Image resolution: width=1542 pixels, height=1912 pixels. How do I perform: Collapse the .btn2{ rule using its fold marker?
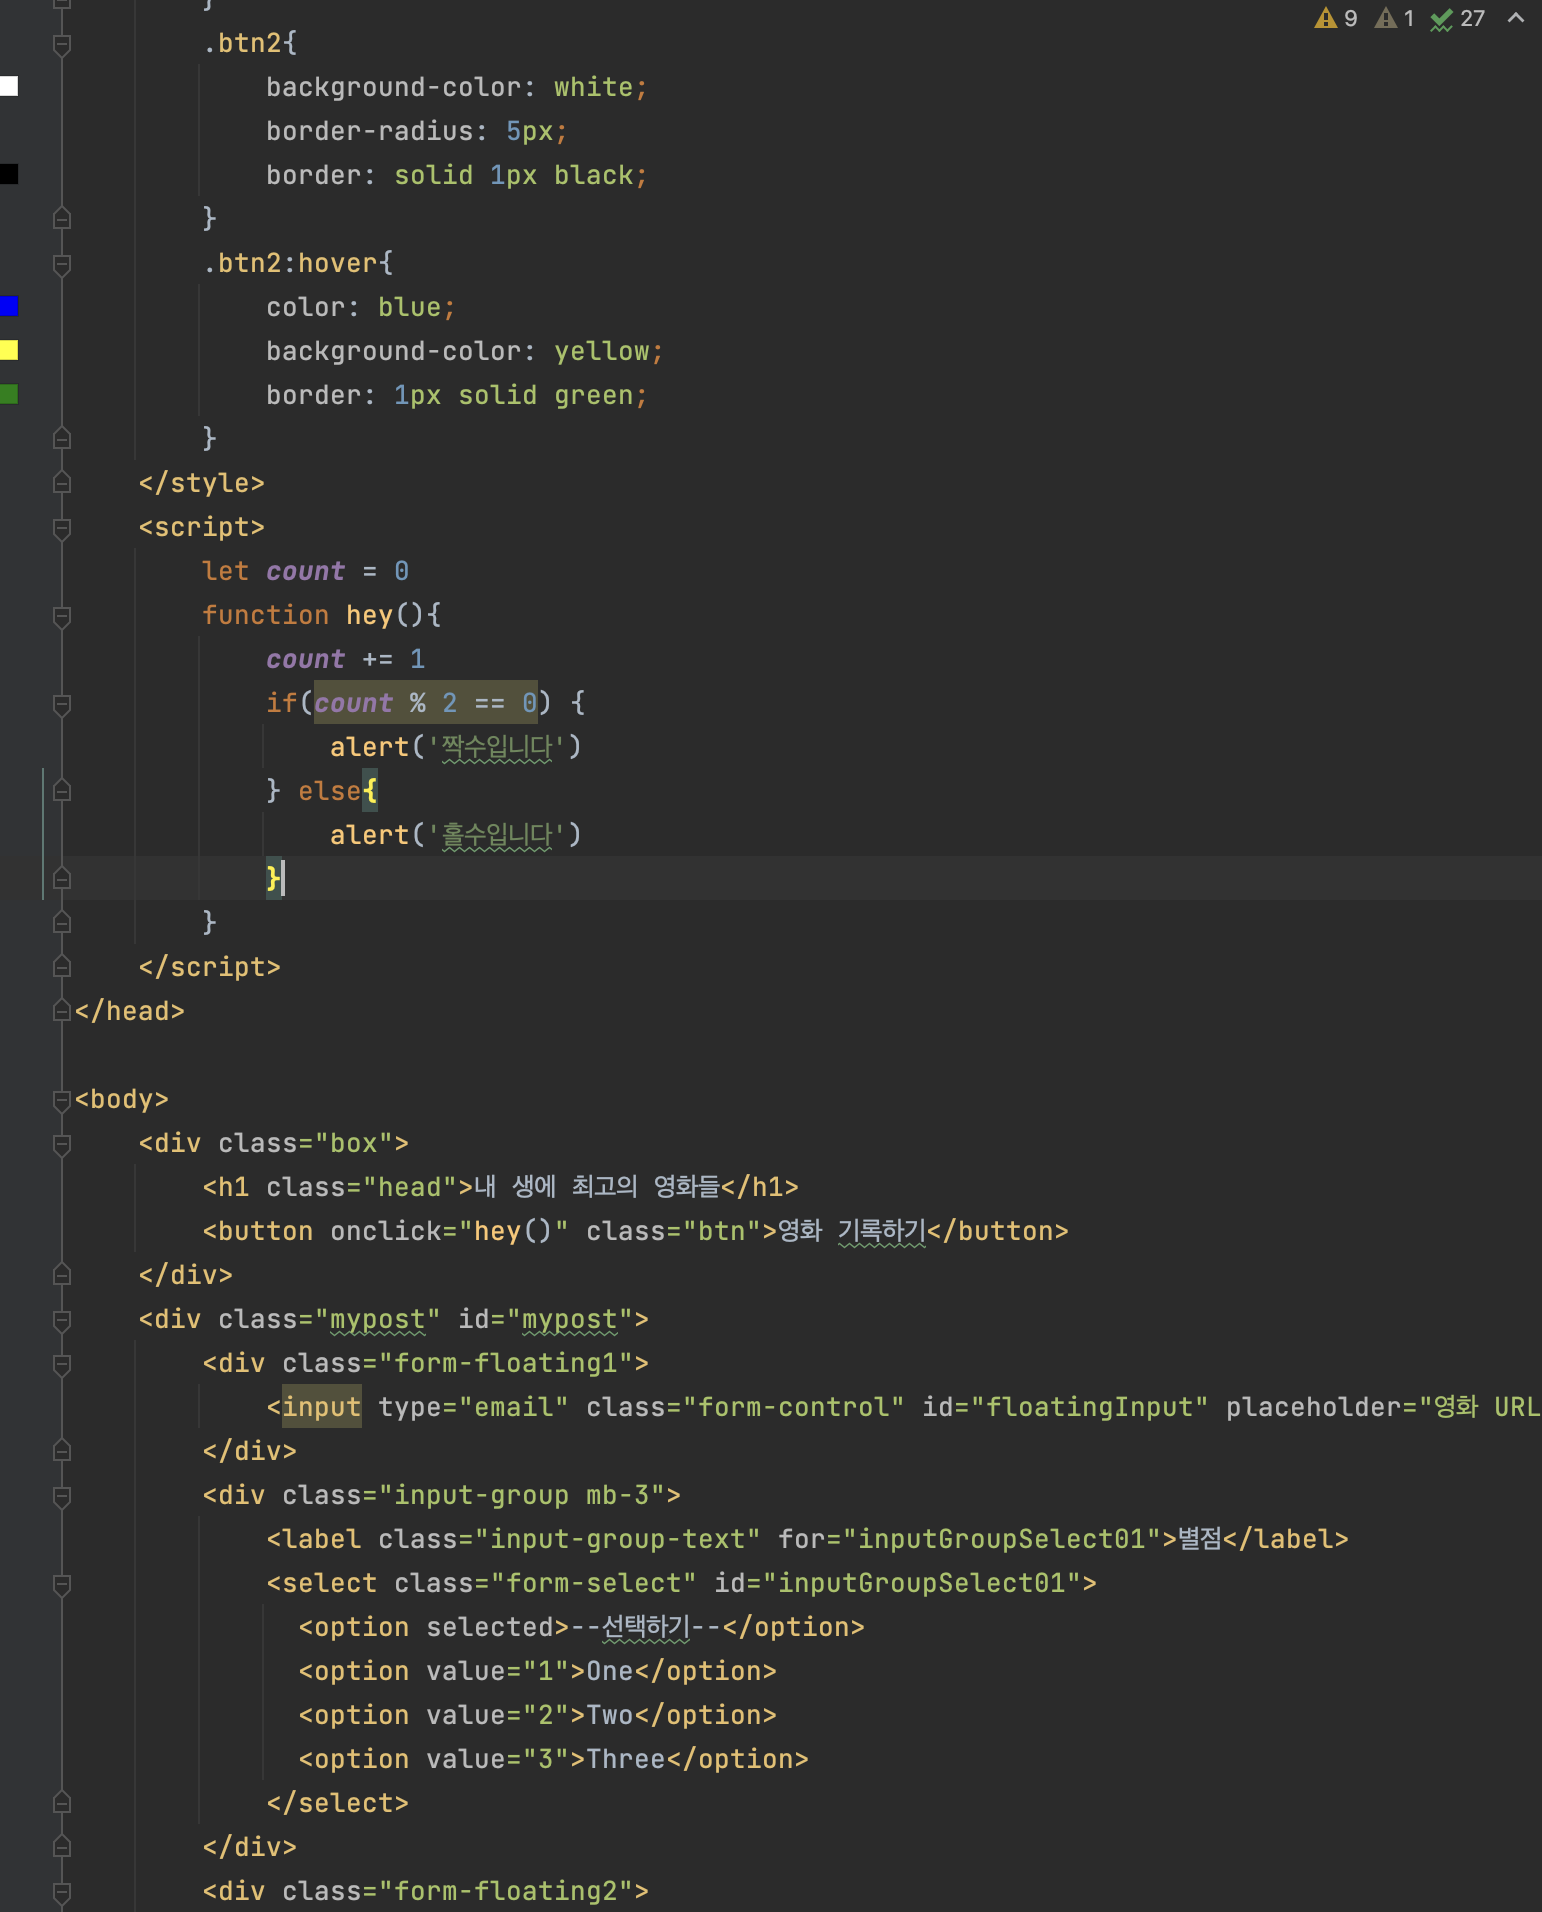click(62, 44)
